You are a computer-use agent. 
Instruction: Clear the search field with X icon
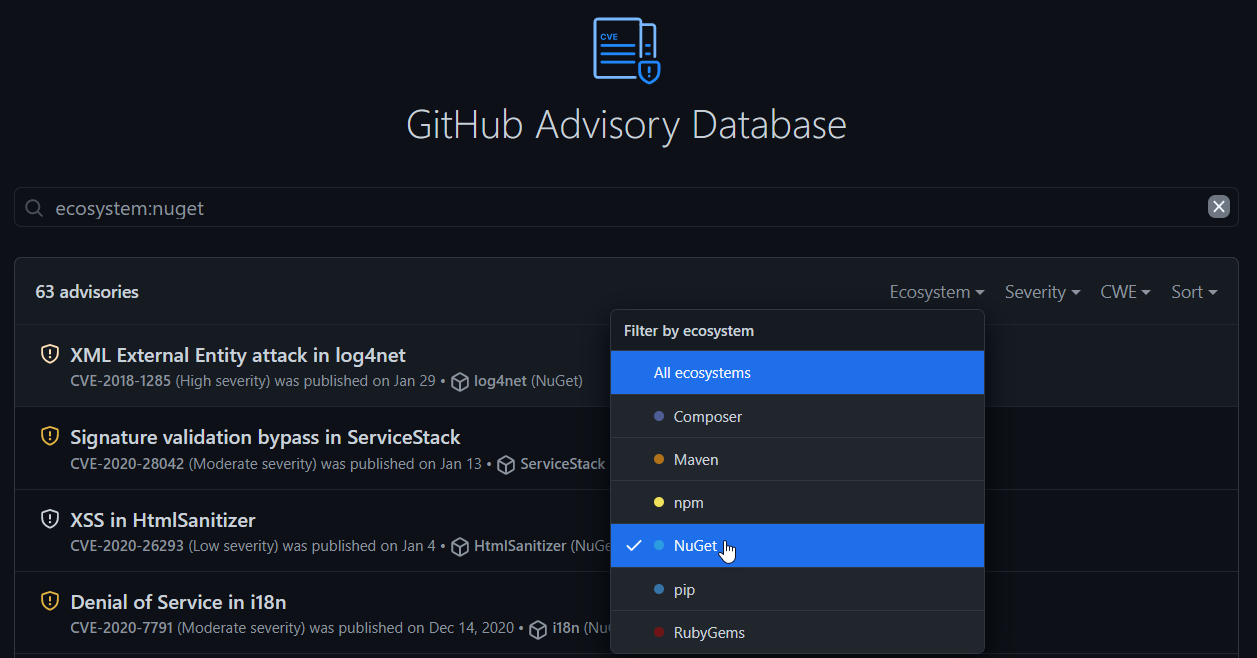click(1218, 207)
